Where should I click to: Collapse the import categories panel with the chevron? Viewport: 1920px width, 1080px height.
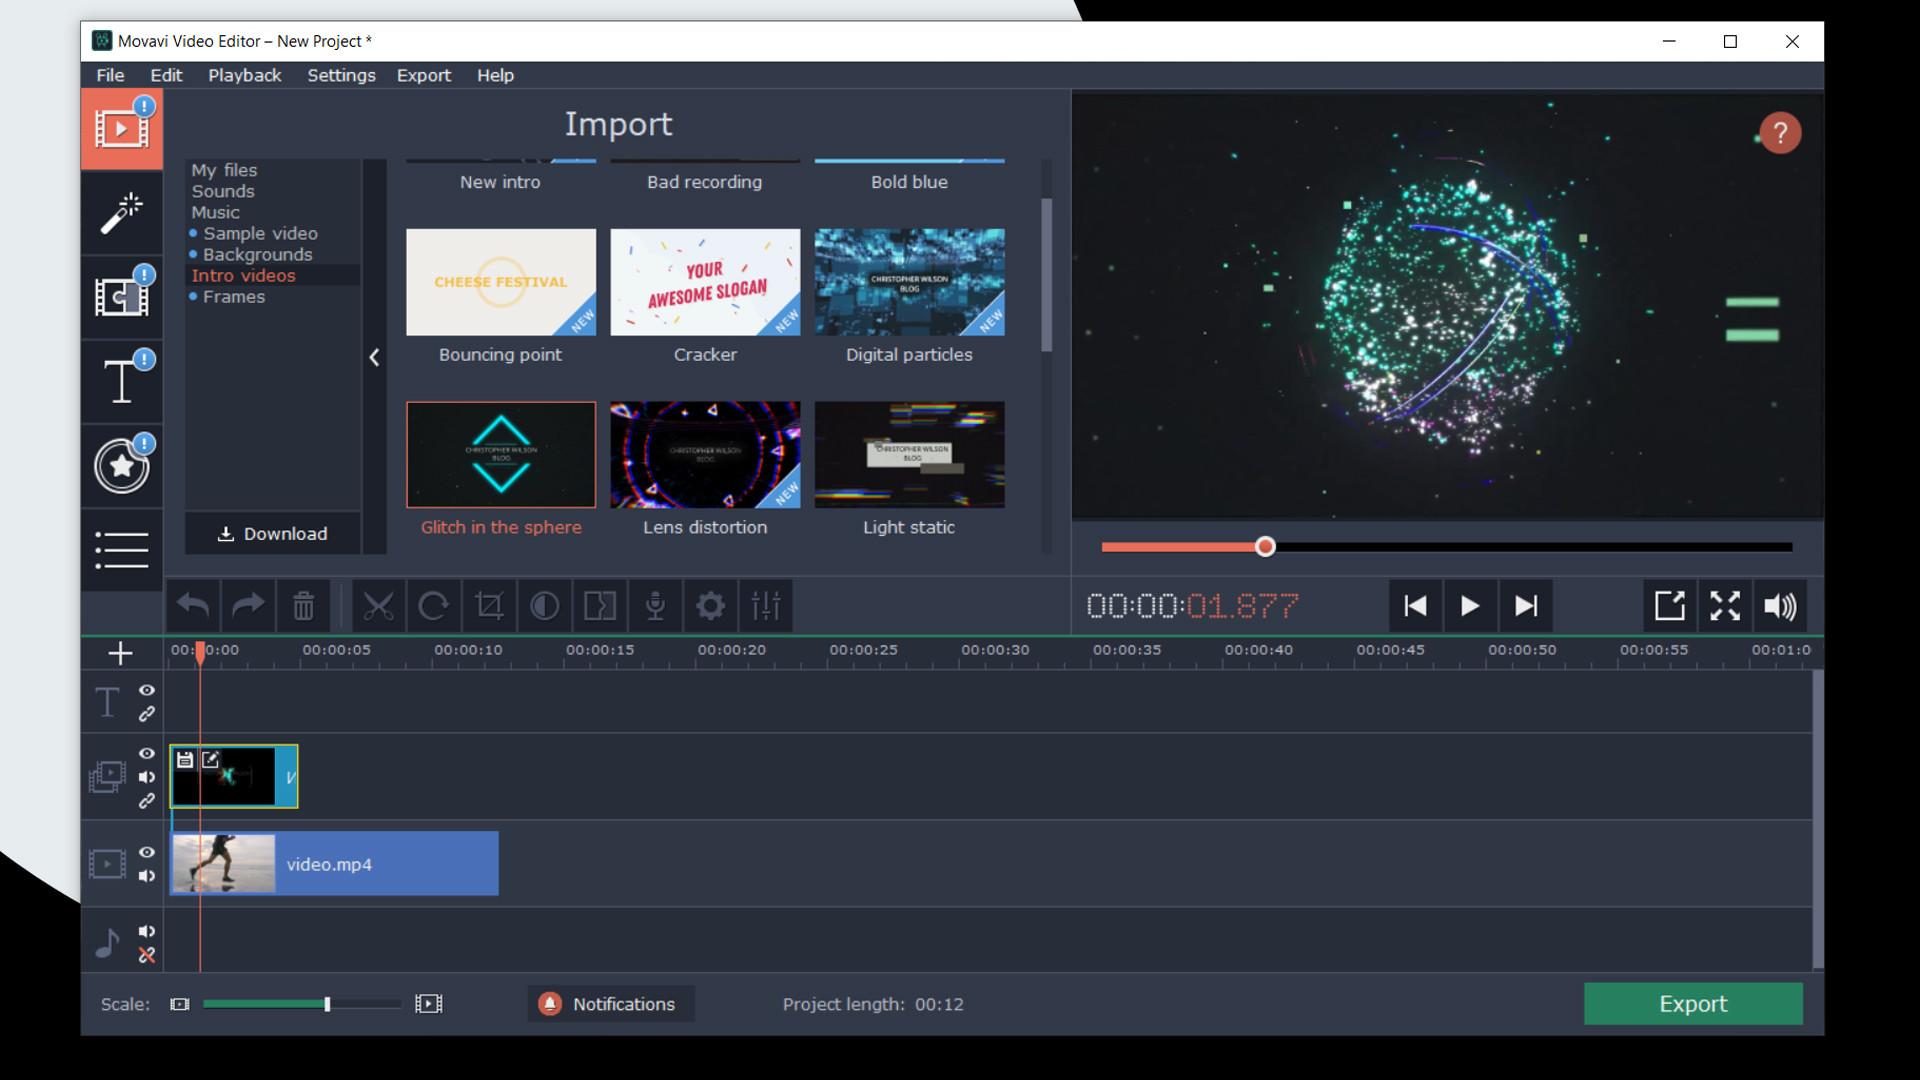375,357
